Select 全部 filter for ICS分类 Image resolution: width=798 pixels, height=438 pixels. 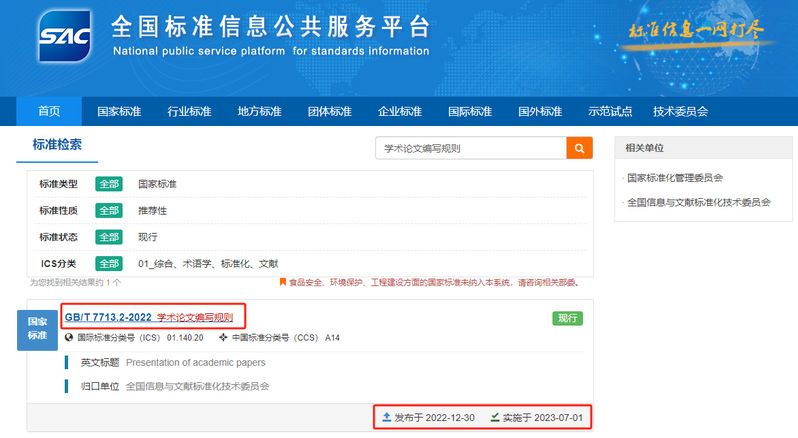109,263
